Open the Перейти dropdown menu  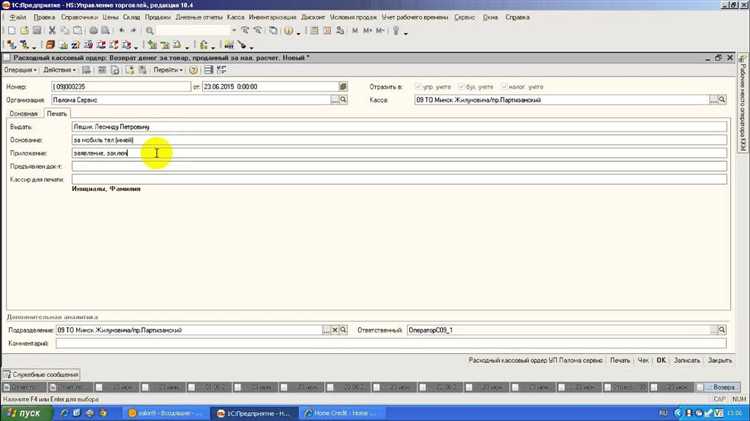(168, 70)
